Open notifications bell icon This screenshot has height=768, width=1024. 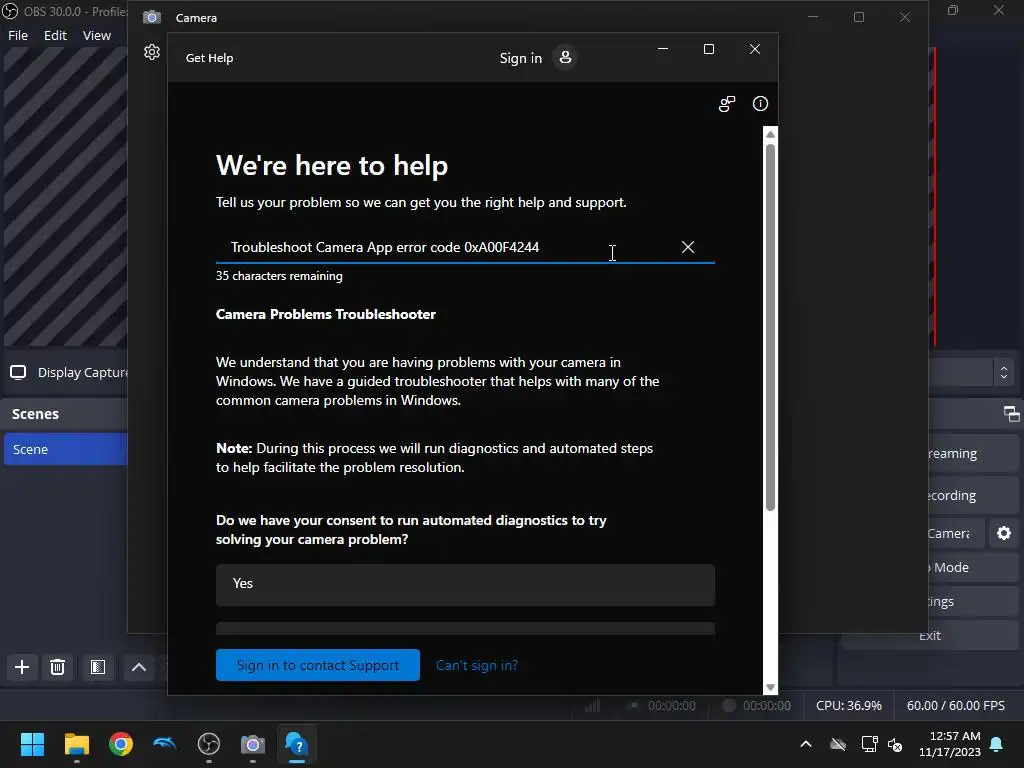(997, 744)
